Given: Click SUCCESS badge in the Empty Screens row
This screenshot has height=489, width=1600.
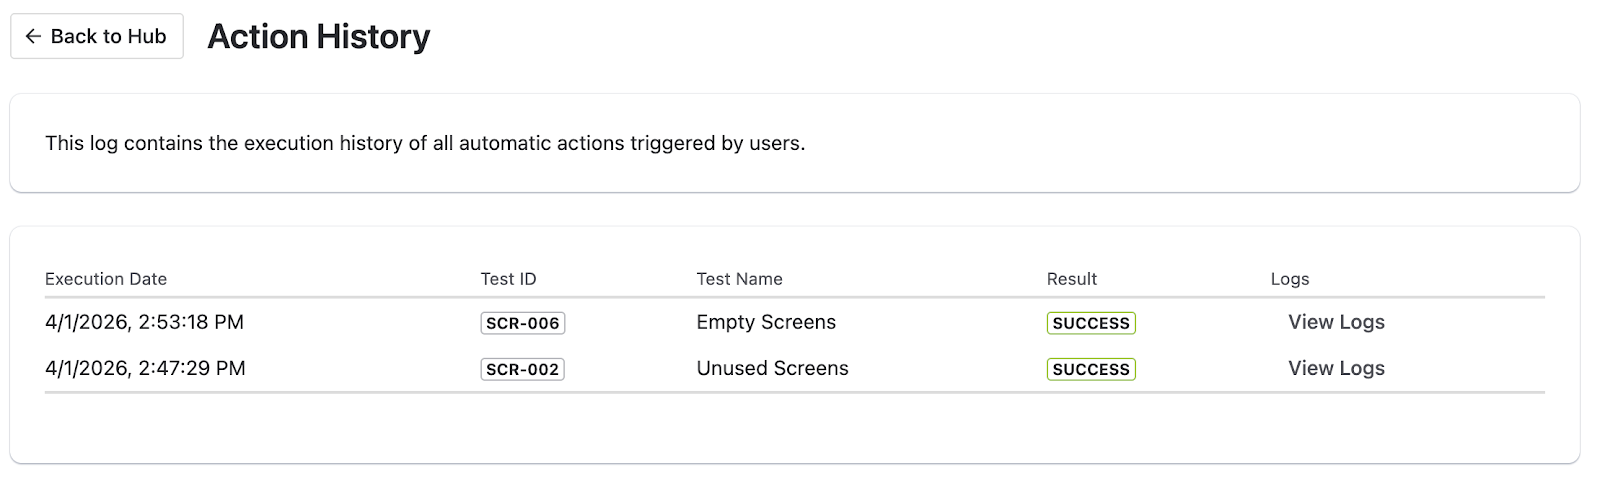Looking at the screenshot, I should (x=1090, y=323).
